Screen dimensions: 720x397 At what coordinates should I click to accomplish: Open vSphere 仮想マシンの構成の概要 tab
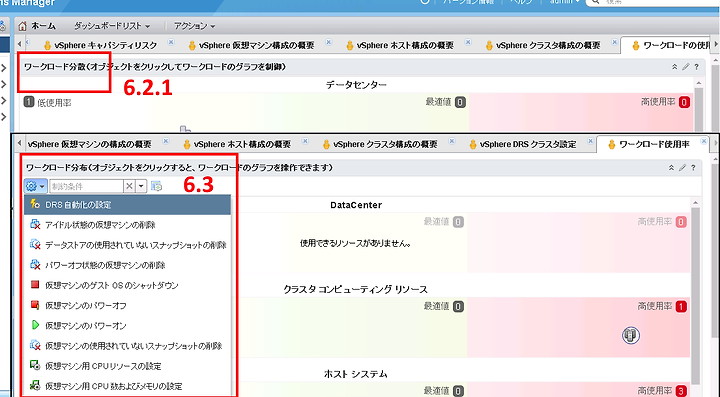click(x=90, y=144)
